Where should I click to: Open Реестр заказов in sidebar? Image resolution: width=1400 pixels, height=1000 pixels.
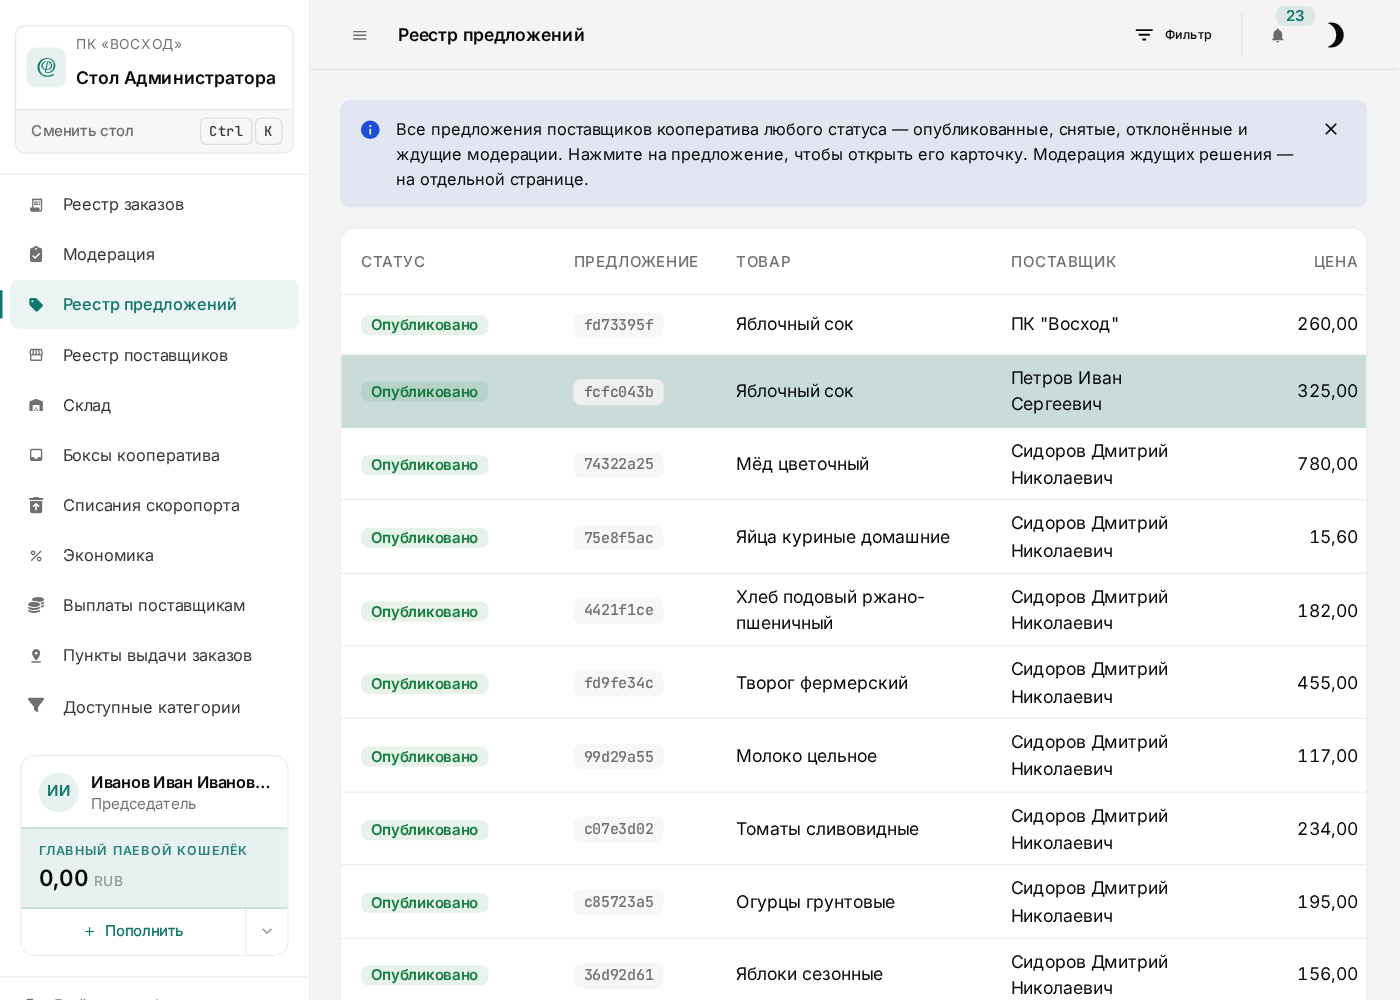coord(155,205)
